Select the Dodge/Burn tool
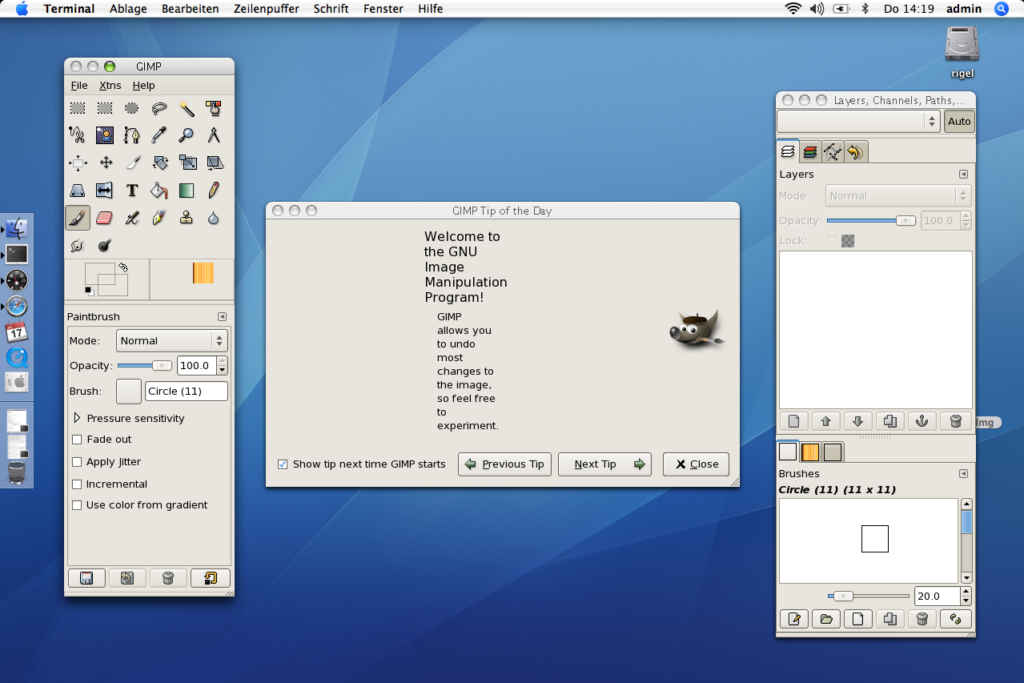 (x=104, y=246)
